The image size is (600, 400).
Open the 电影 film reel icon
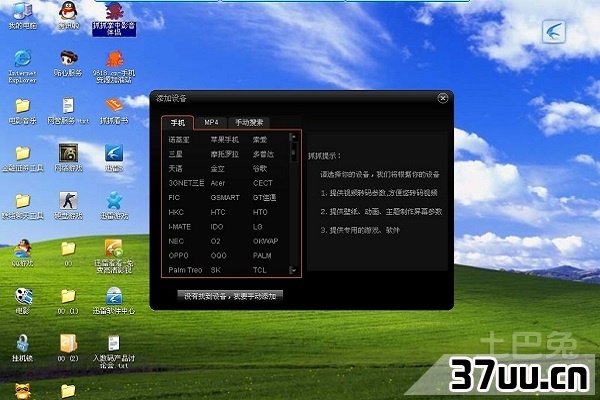pos(23,301)
